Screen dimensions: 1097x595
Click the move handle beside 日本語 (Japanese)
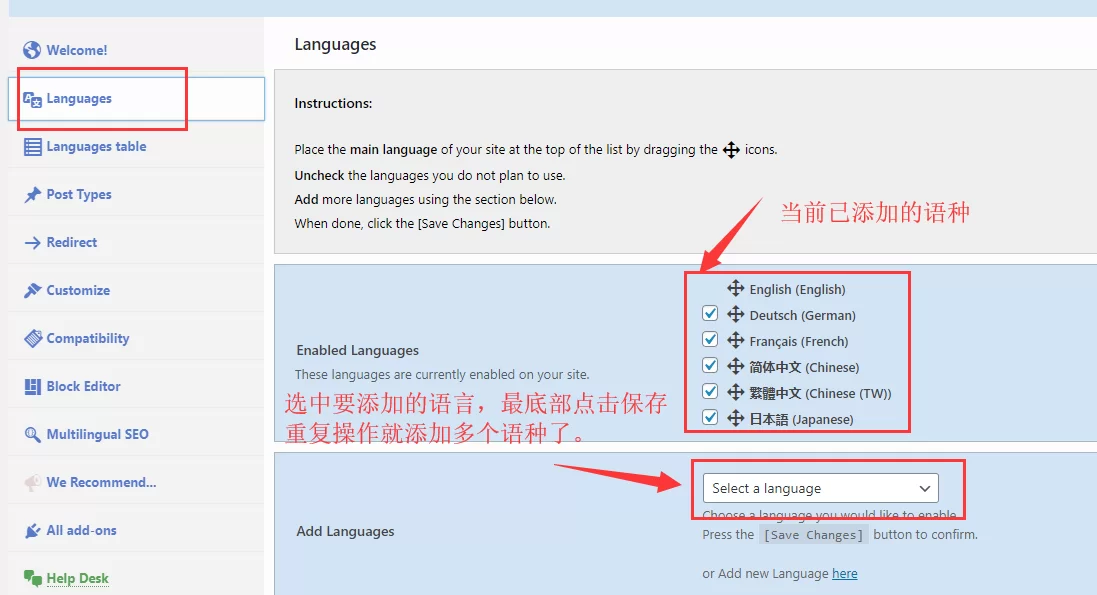pos(735,418)
